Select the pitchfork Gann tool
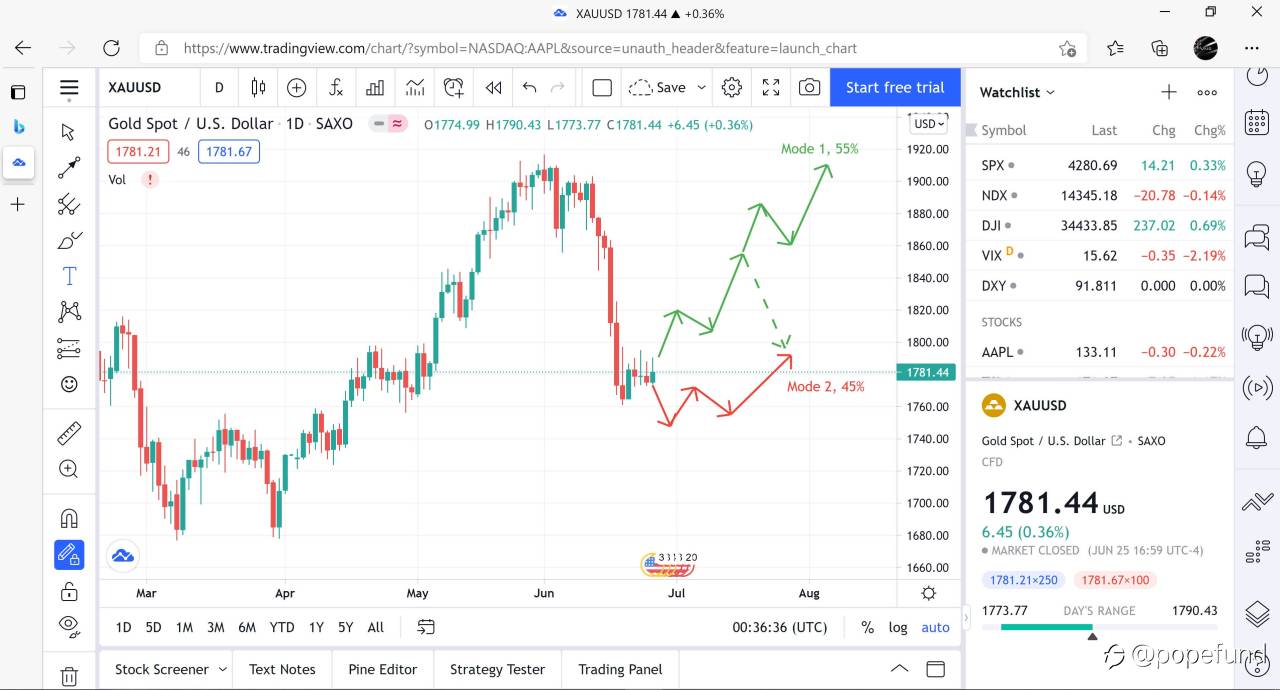 coord(69,204)
